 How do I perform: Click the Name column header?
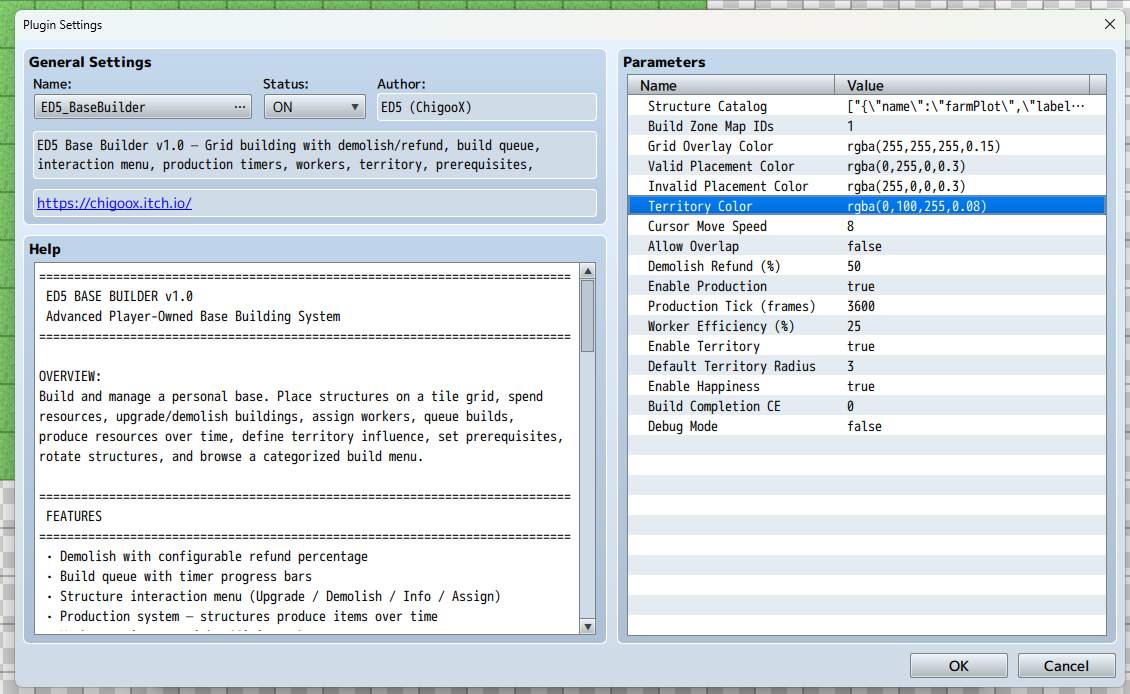pyautogui.click(x=731, y=85)
